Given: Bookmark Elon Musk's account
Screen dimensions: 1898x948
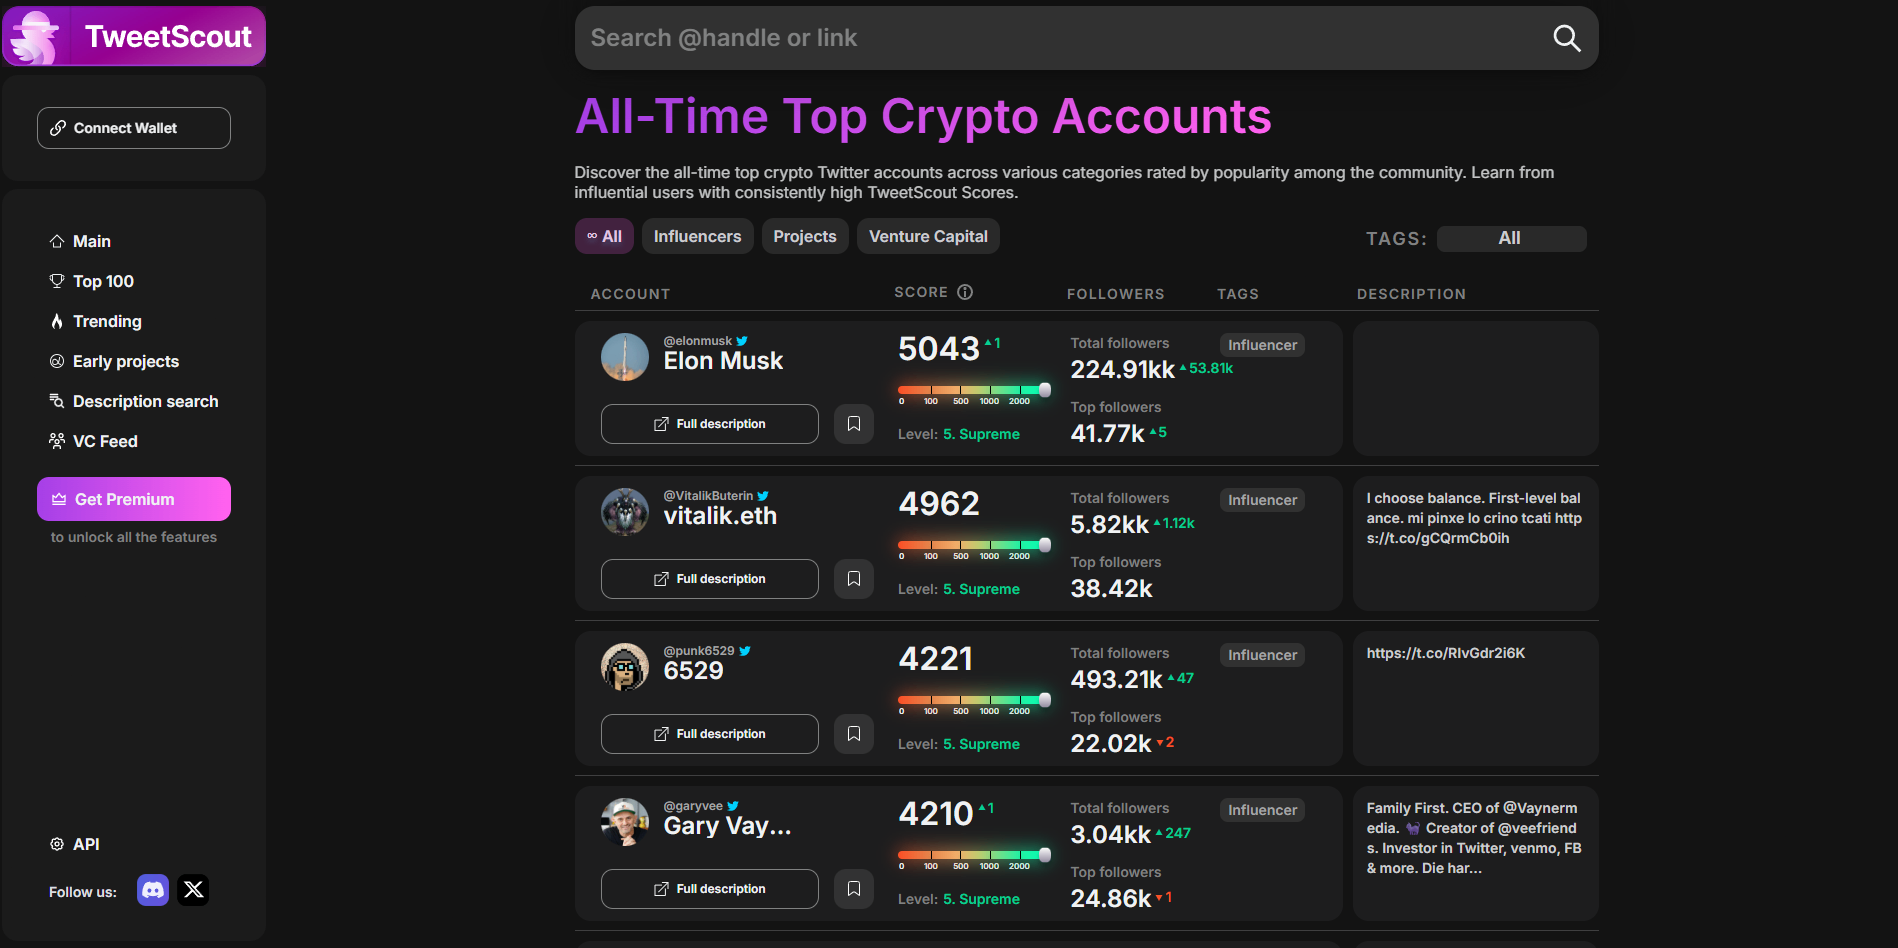Looking at the screenshot, I should click(x=853, y=423).
